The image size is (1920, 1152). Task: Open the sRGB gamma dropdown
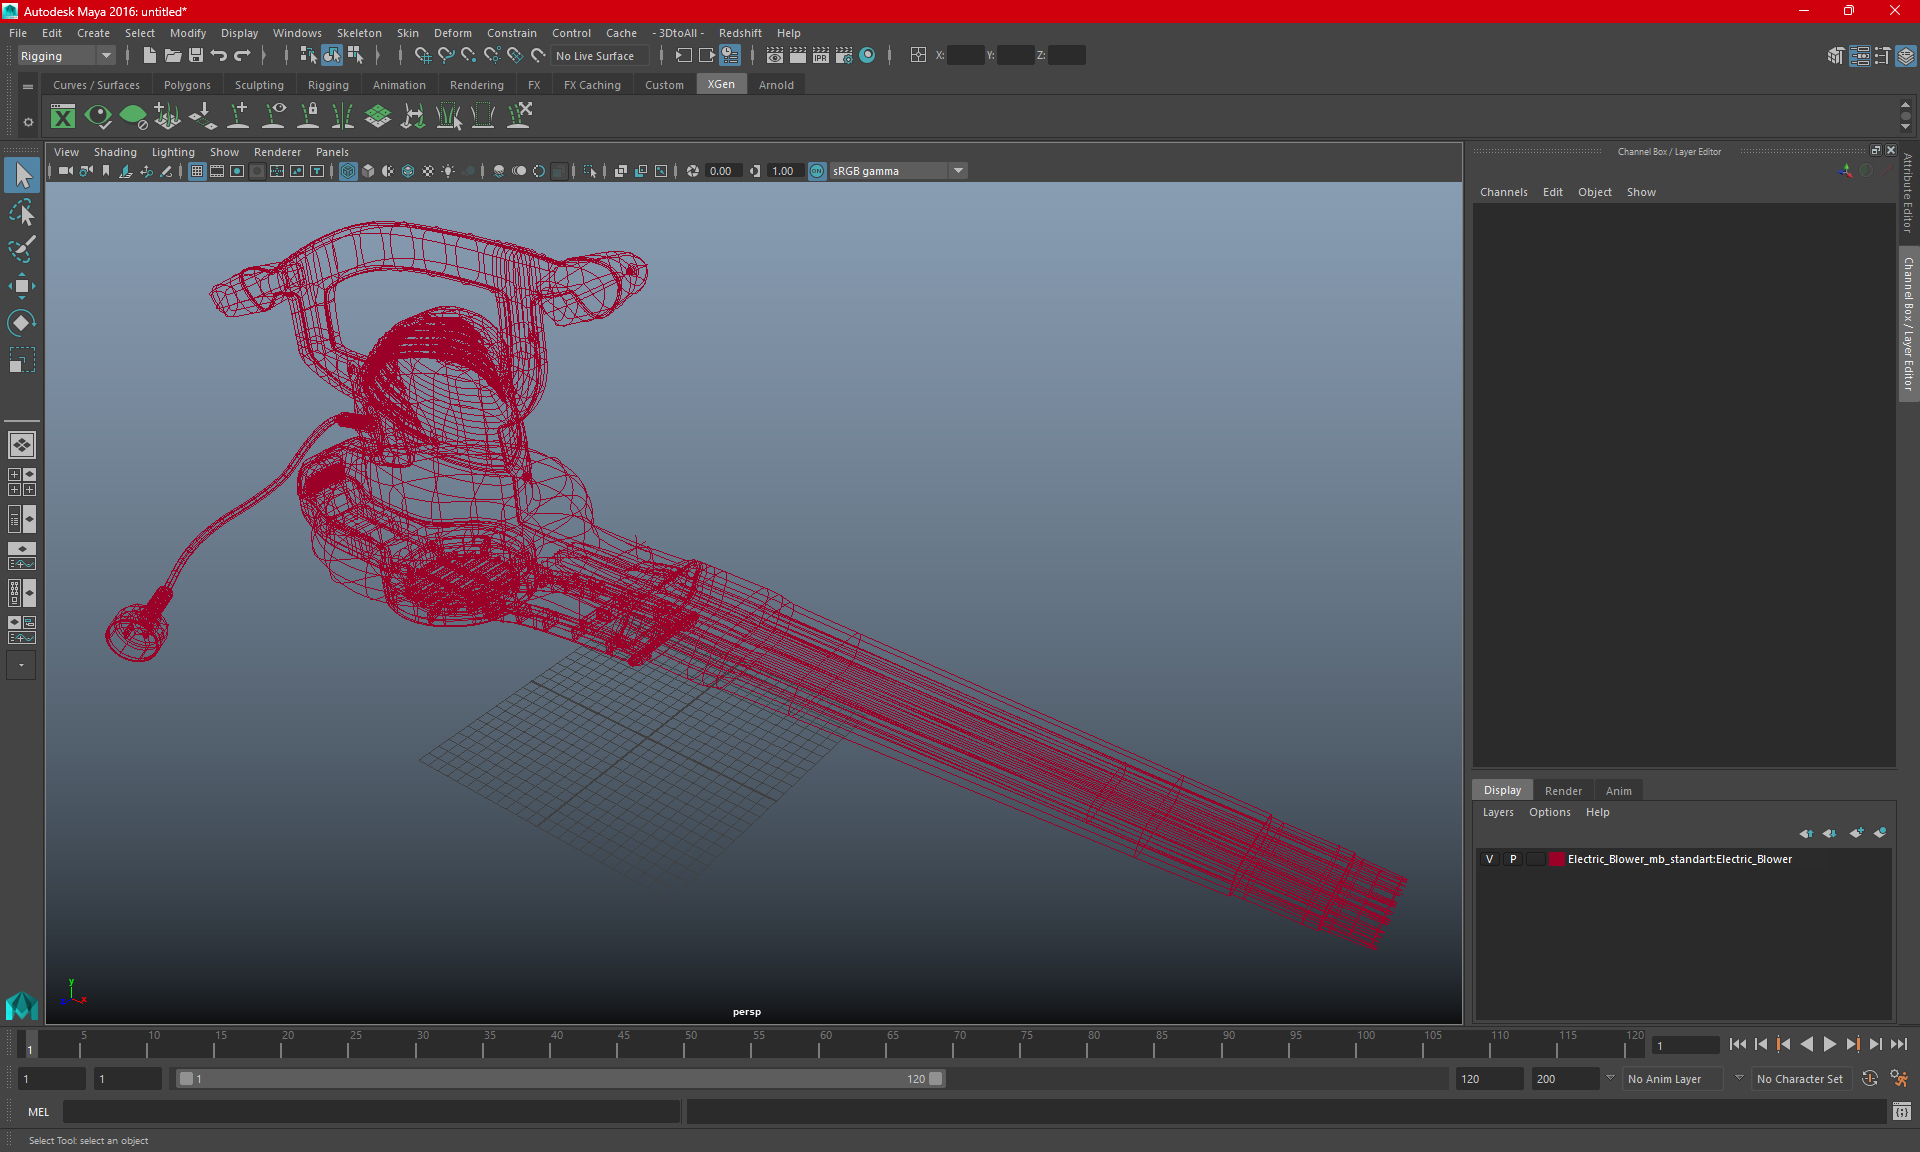[898, 171]
